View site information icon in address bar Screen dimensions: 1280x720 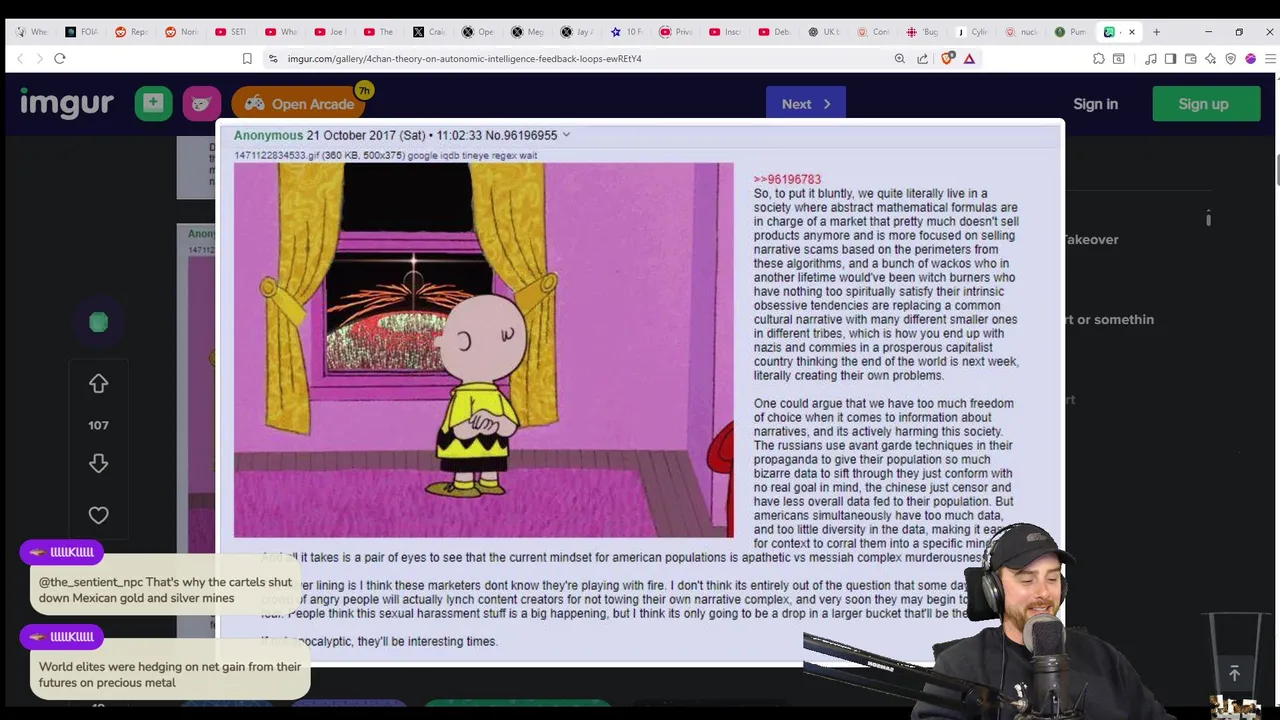pos(273,58)
